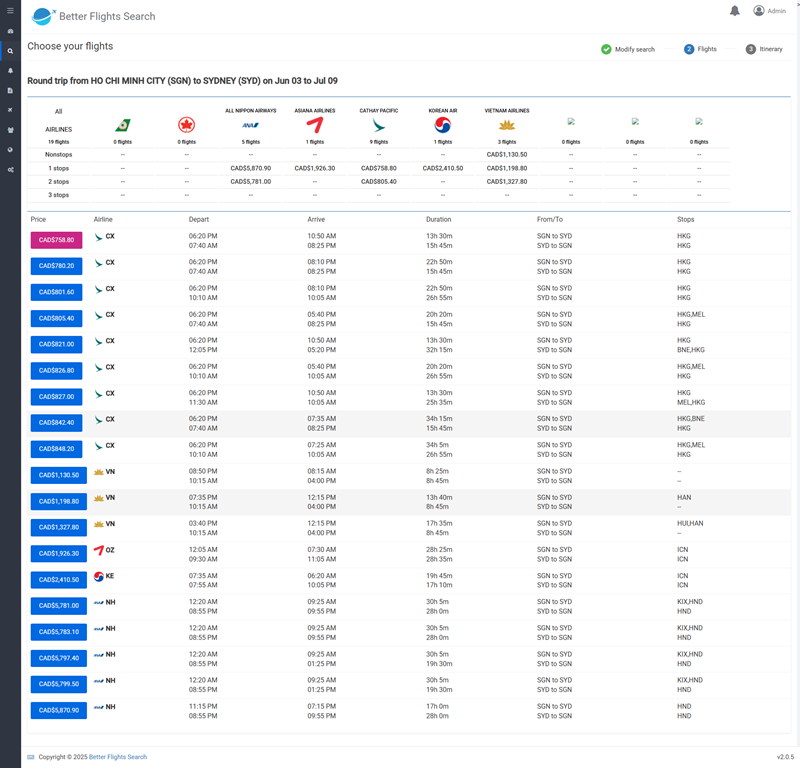Go to Modify search step
This screenshot has height=768, width=800.
point(627,49)
